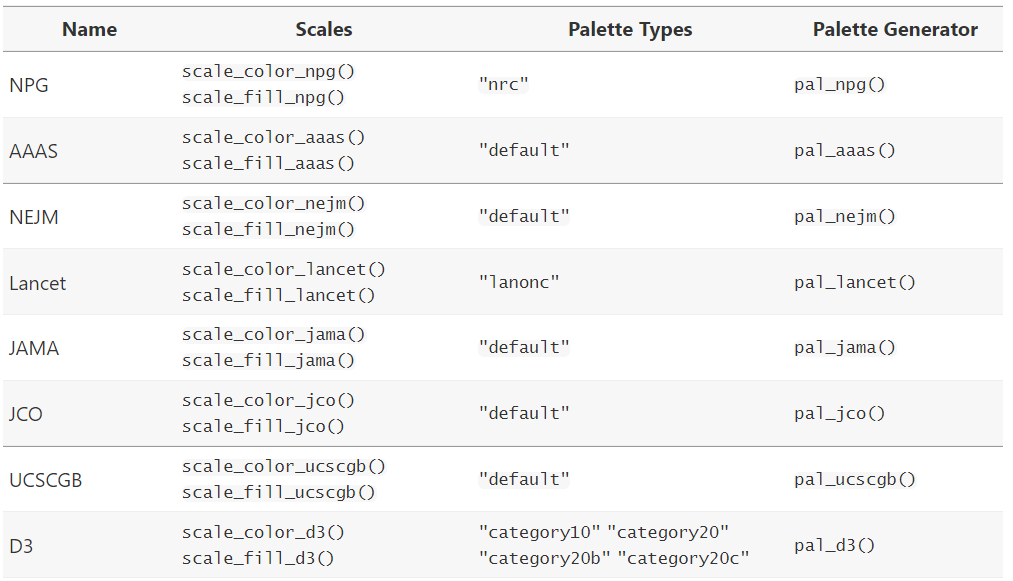Select the scale_color_lancet() code text

pos(283,269)
